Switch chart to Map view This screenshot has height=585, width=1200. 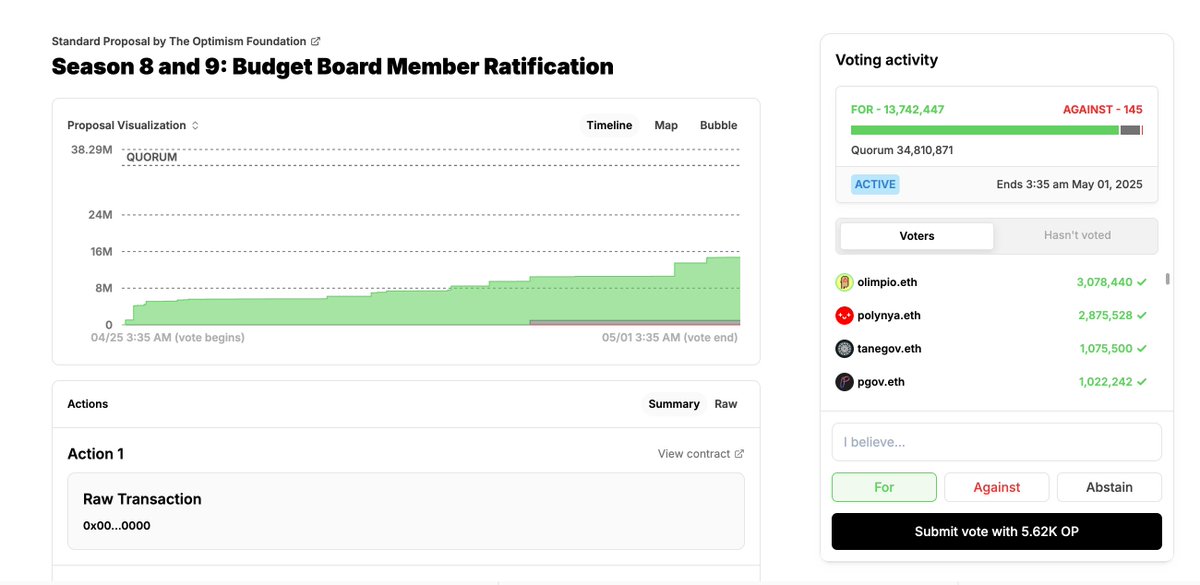tap(666, 125)
